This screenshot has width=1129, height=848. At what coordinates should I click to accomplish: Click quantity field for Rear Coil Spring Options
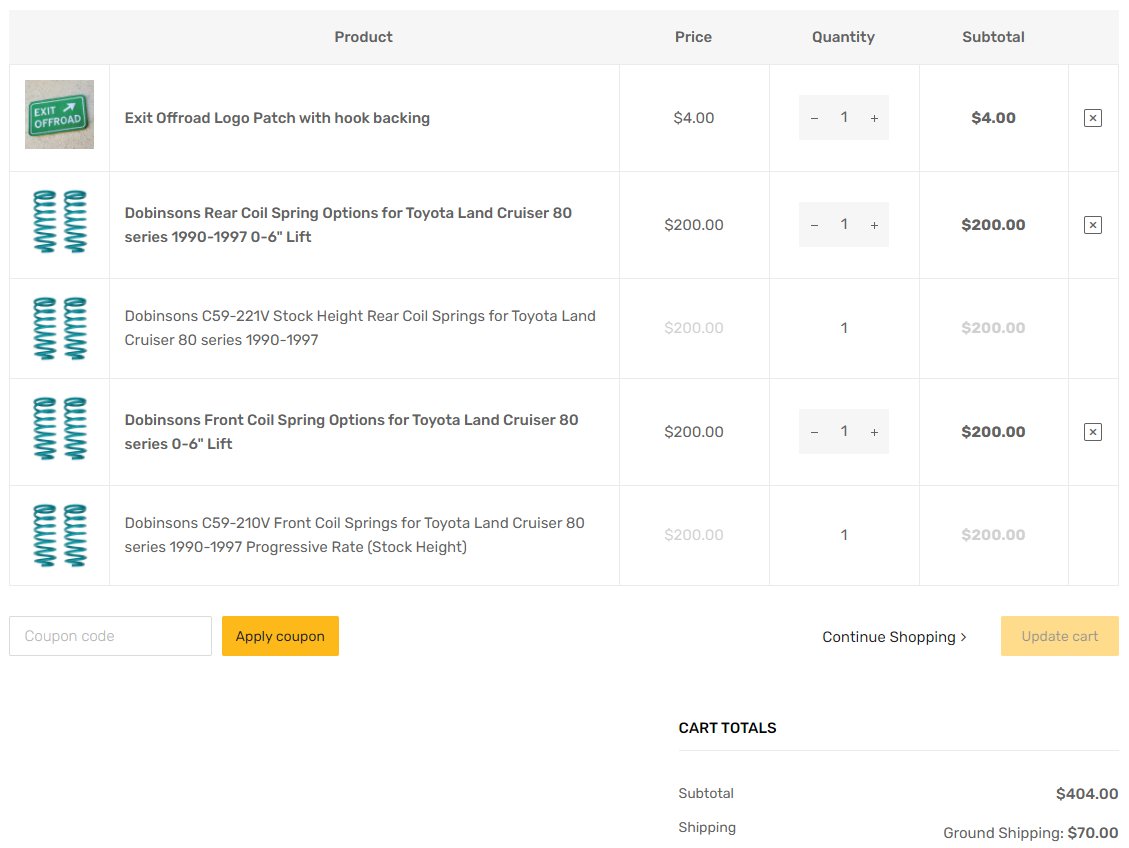click(844, 225)
